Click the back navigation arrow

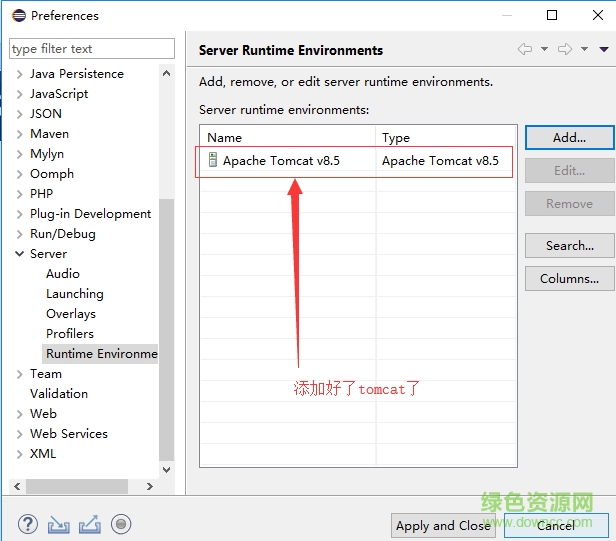524,49
